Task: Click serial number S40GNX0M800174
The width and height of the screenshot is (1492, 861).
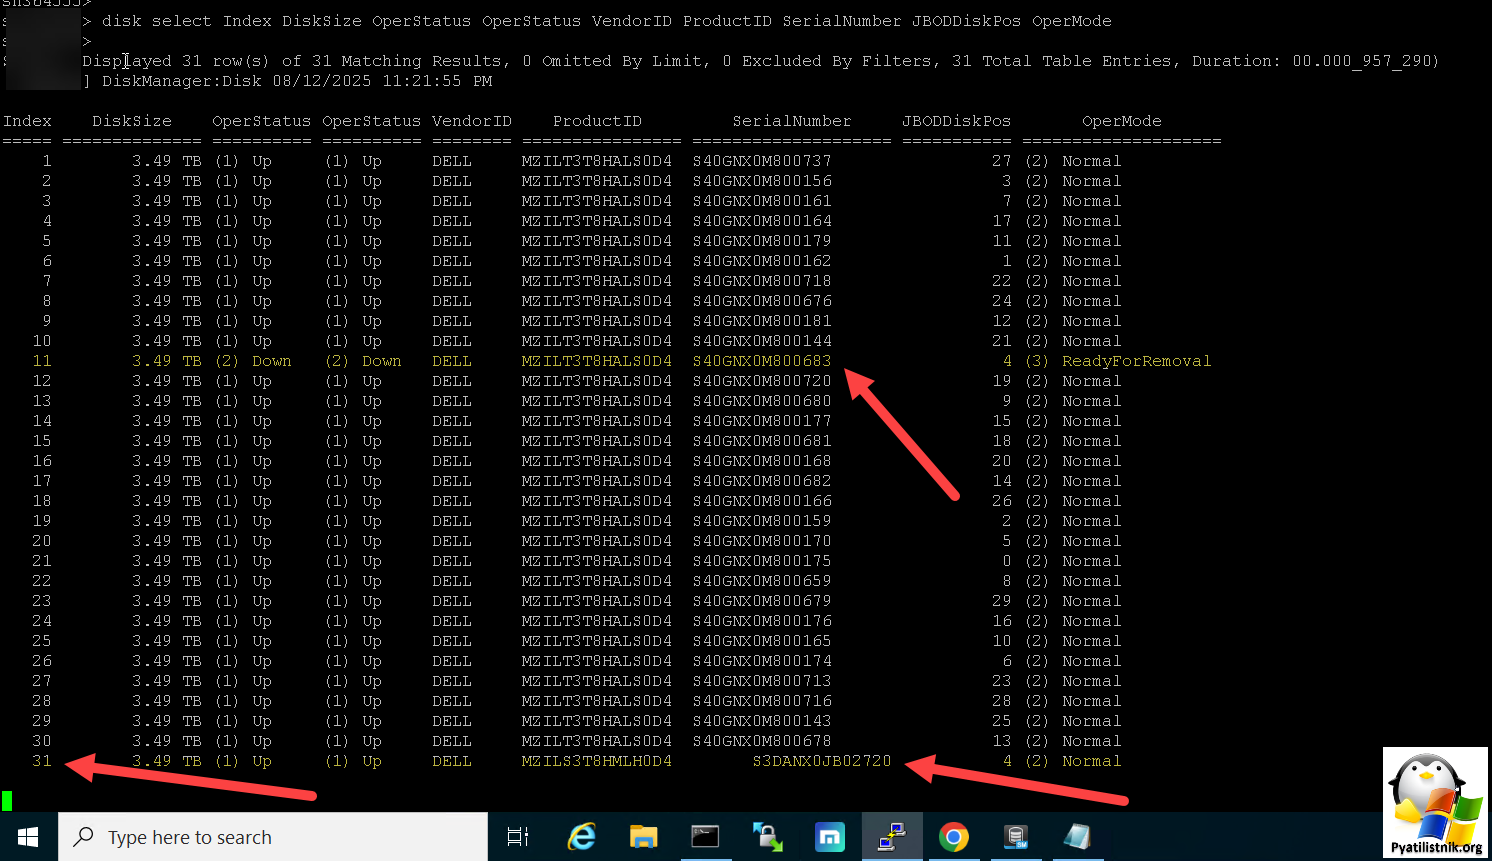Action: coord(762,661)
